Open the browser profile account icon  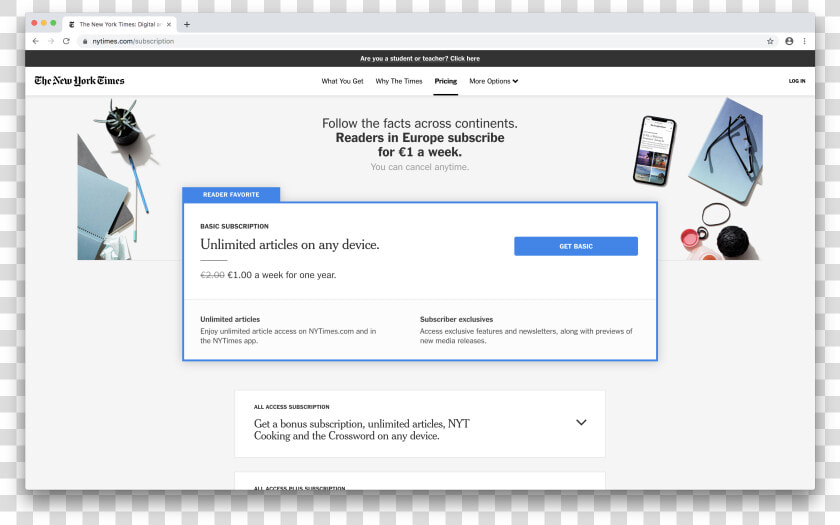(x=789, y=41)
